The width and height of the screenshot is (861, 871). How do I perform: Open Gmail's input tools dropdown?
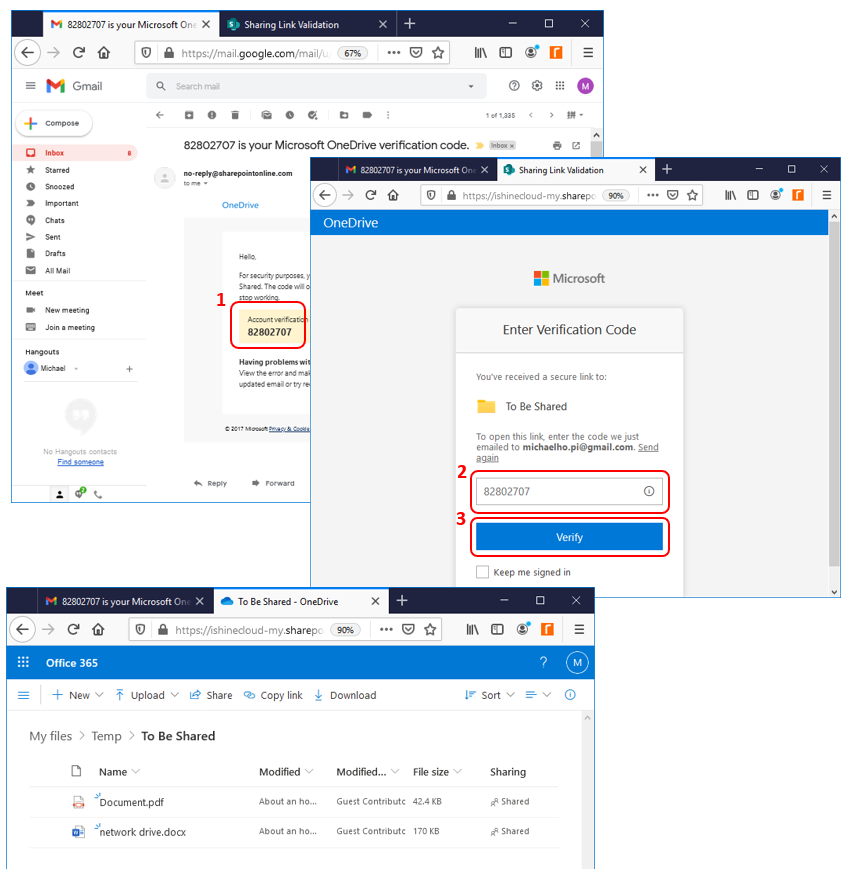575,115
